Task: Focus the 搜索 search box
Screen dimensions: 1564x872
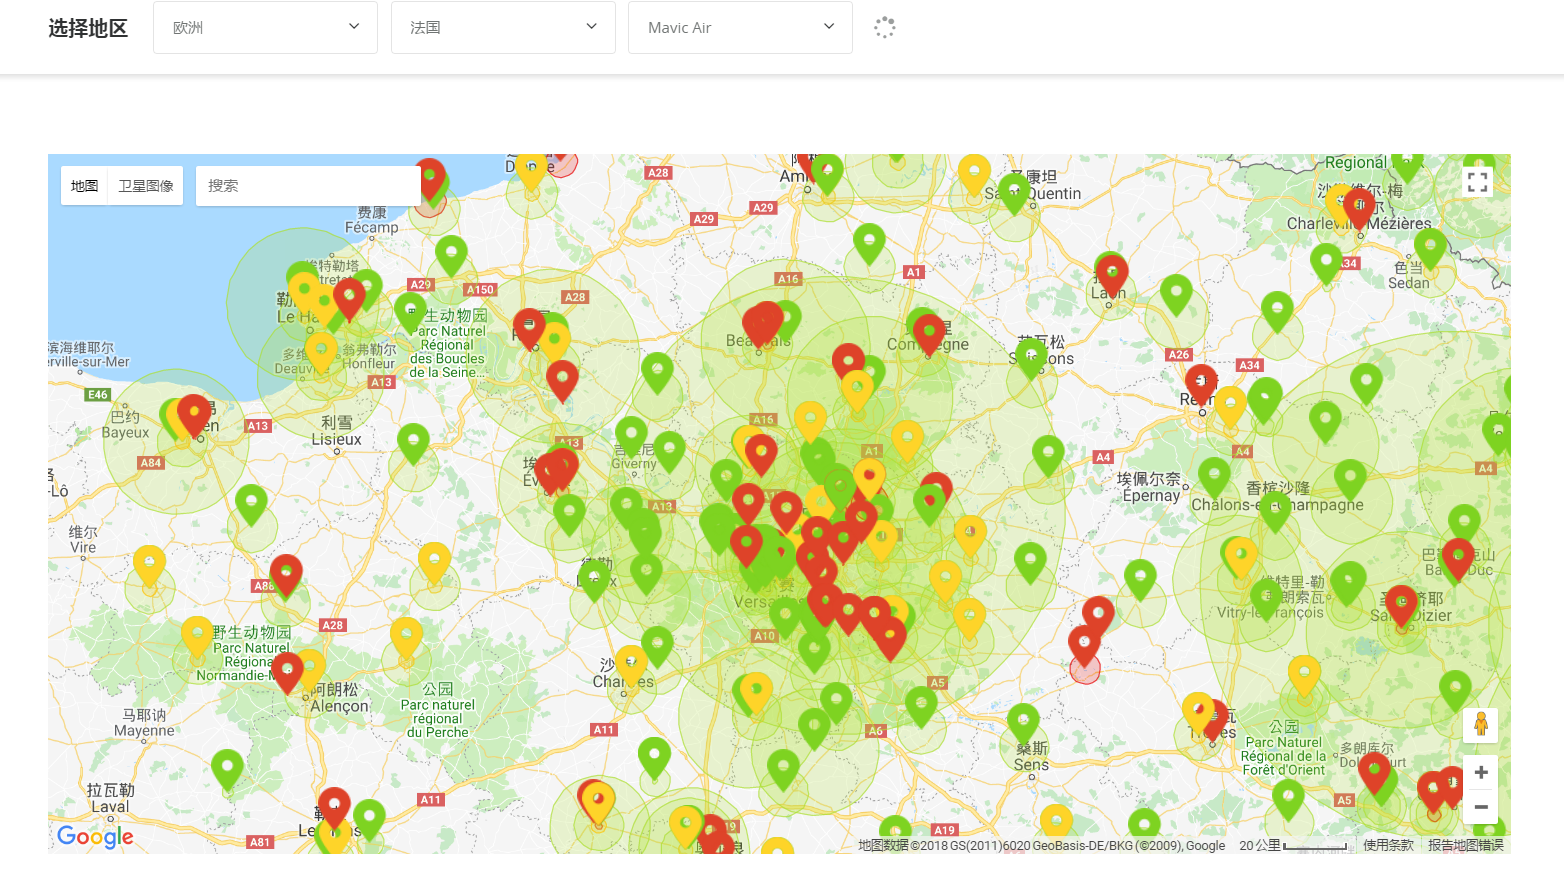Action: pos(308,186)
